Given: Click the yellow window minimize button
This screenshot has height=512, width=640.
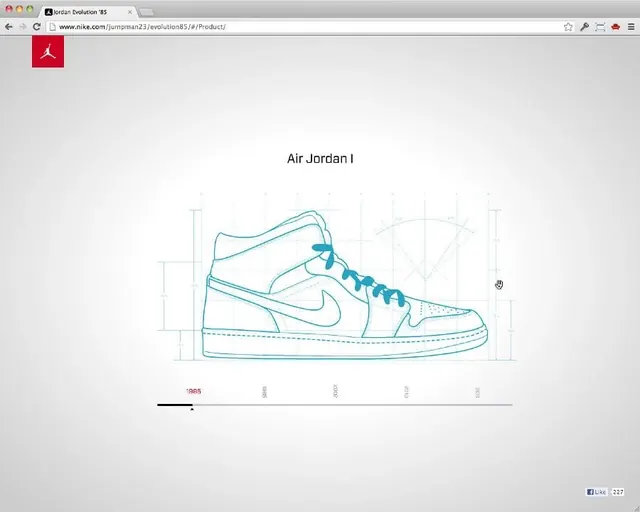Looking at the screenshot, I should tap(19, 9).
